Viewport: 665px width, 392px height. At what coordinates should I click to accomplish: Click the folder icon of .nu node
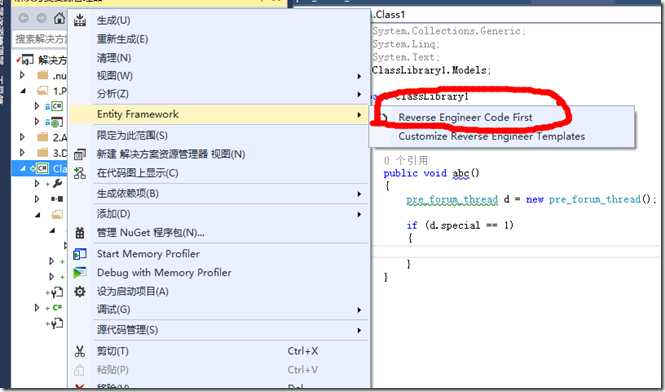coord(43,76)
